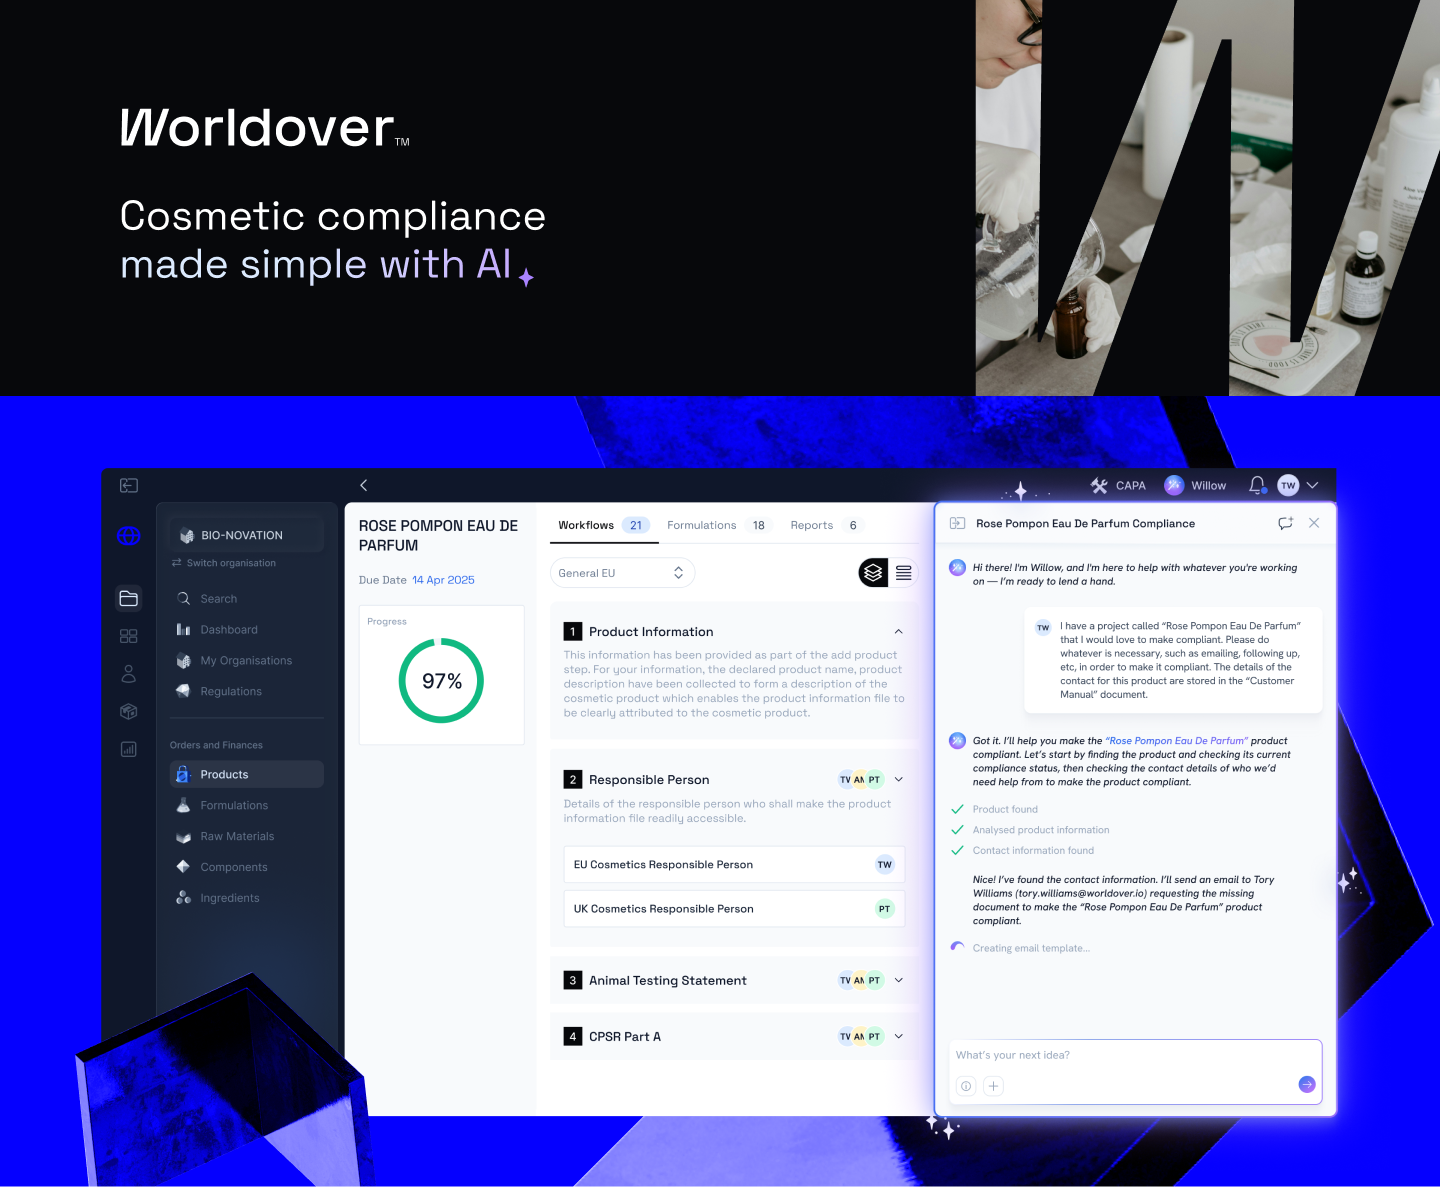The width and height of the screenshot is (1440, 1187).
Task: Click the TW user avatar in top bar
Action: (1288, 485)
